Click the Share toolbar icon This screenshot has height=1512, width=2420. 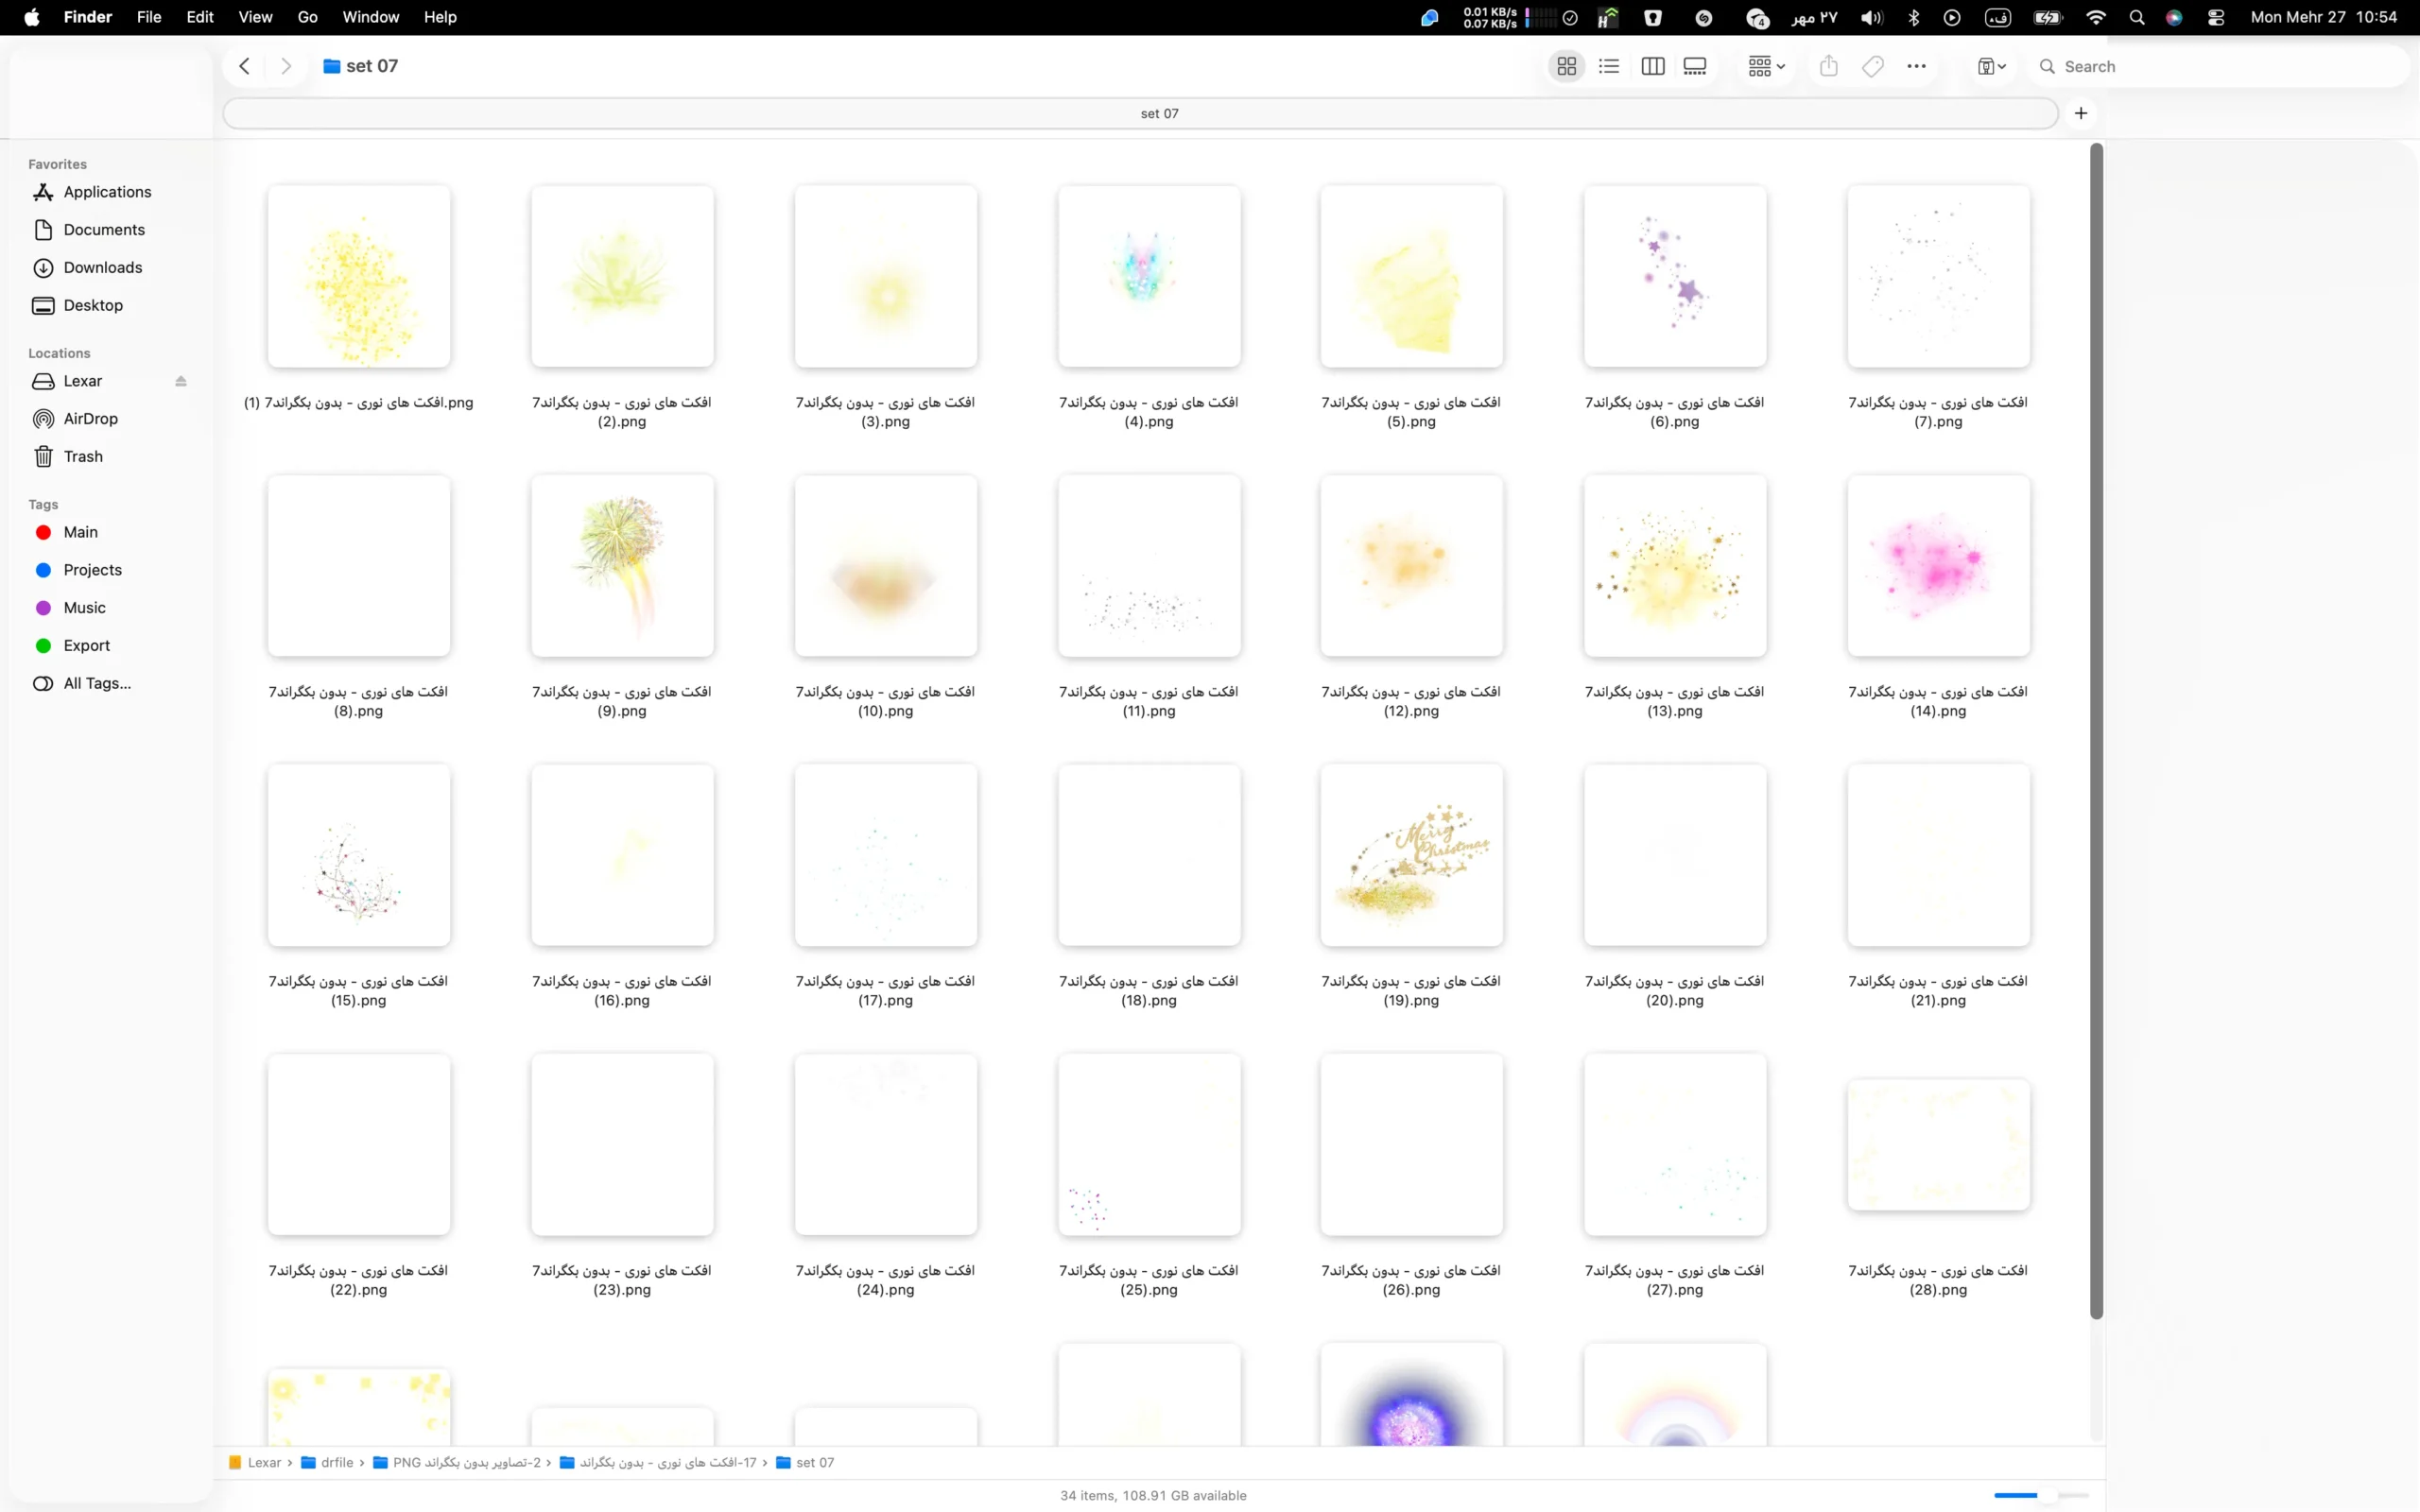point(1828,66)
